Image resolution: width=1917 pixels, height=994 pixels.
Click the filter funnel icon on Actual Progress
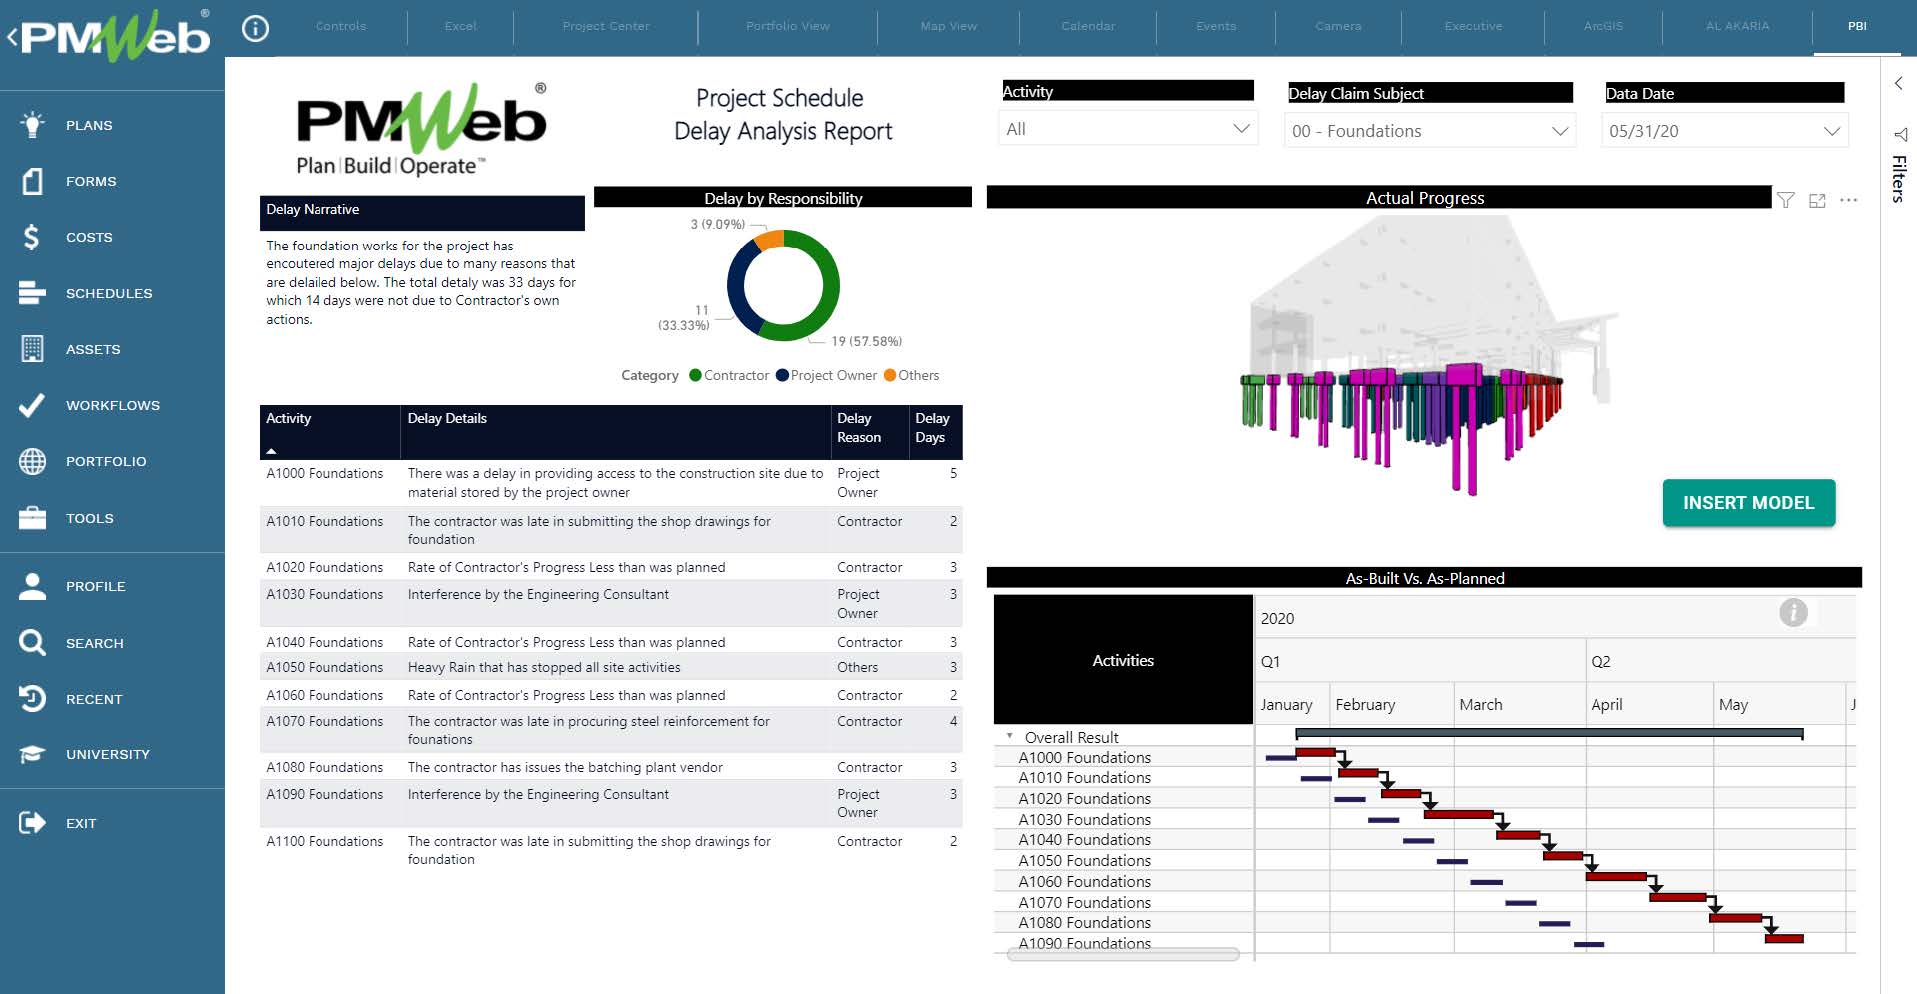(1785, 200)
